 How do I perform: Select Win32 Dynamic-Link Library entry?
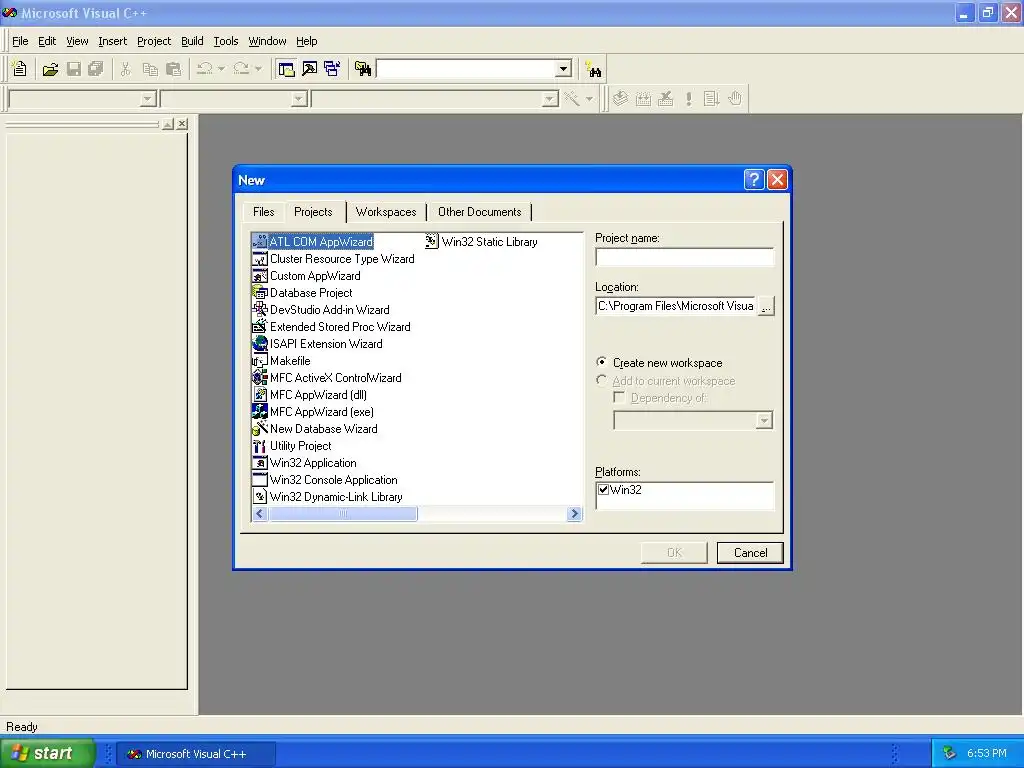tap(328, 496)
